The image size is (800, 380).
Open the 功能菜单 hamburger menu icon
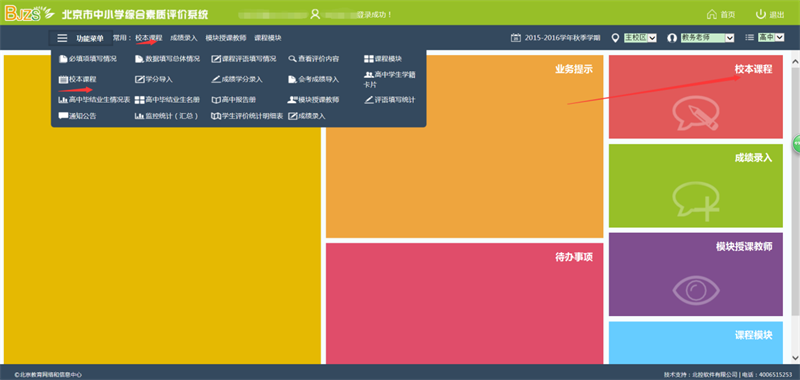[x=62, y=38]
